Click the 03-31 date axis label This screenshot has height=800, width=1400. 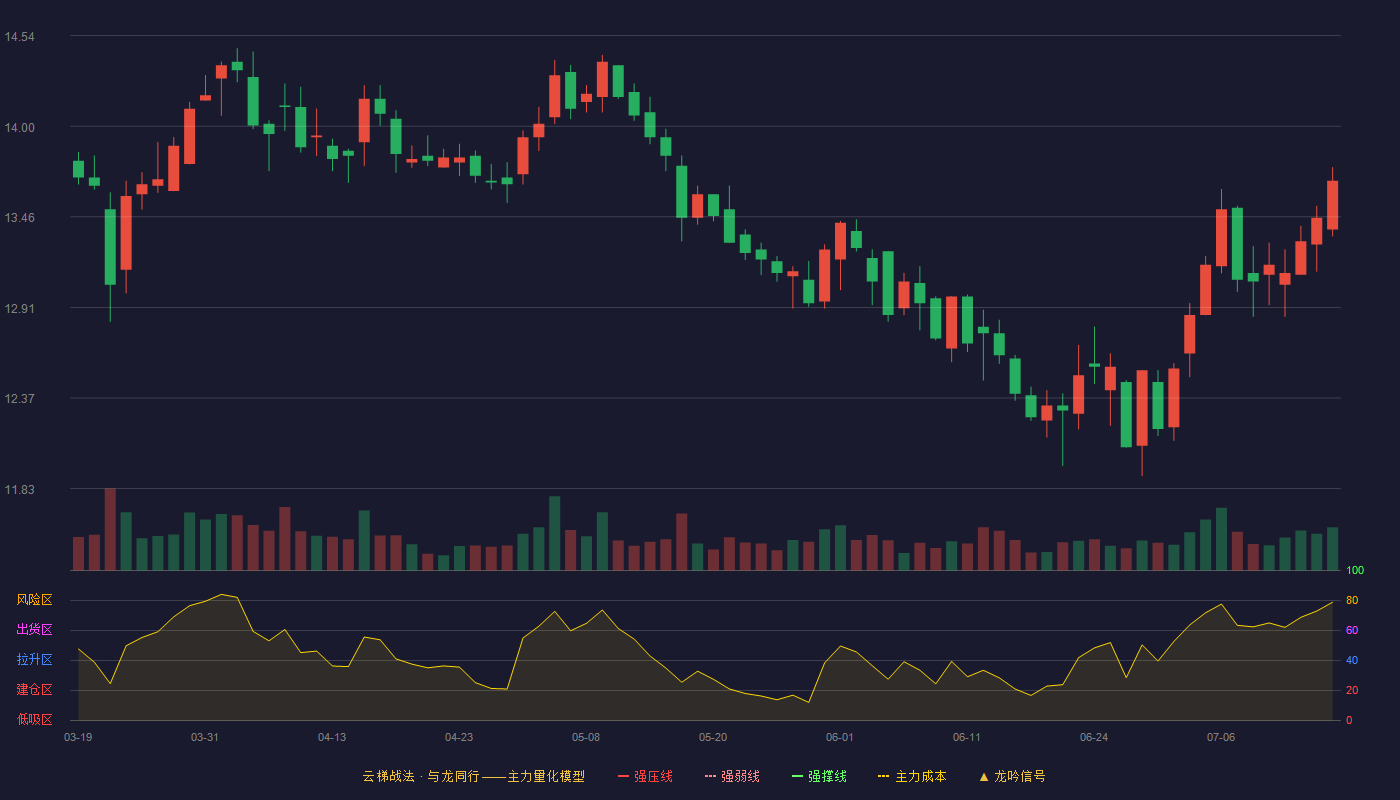pyautogui.click(x=205, y=737)
